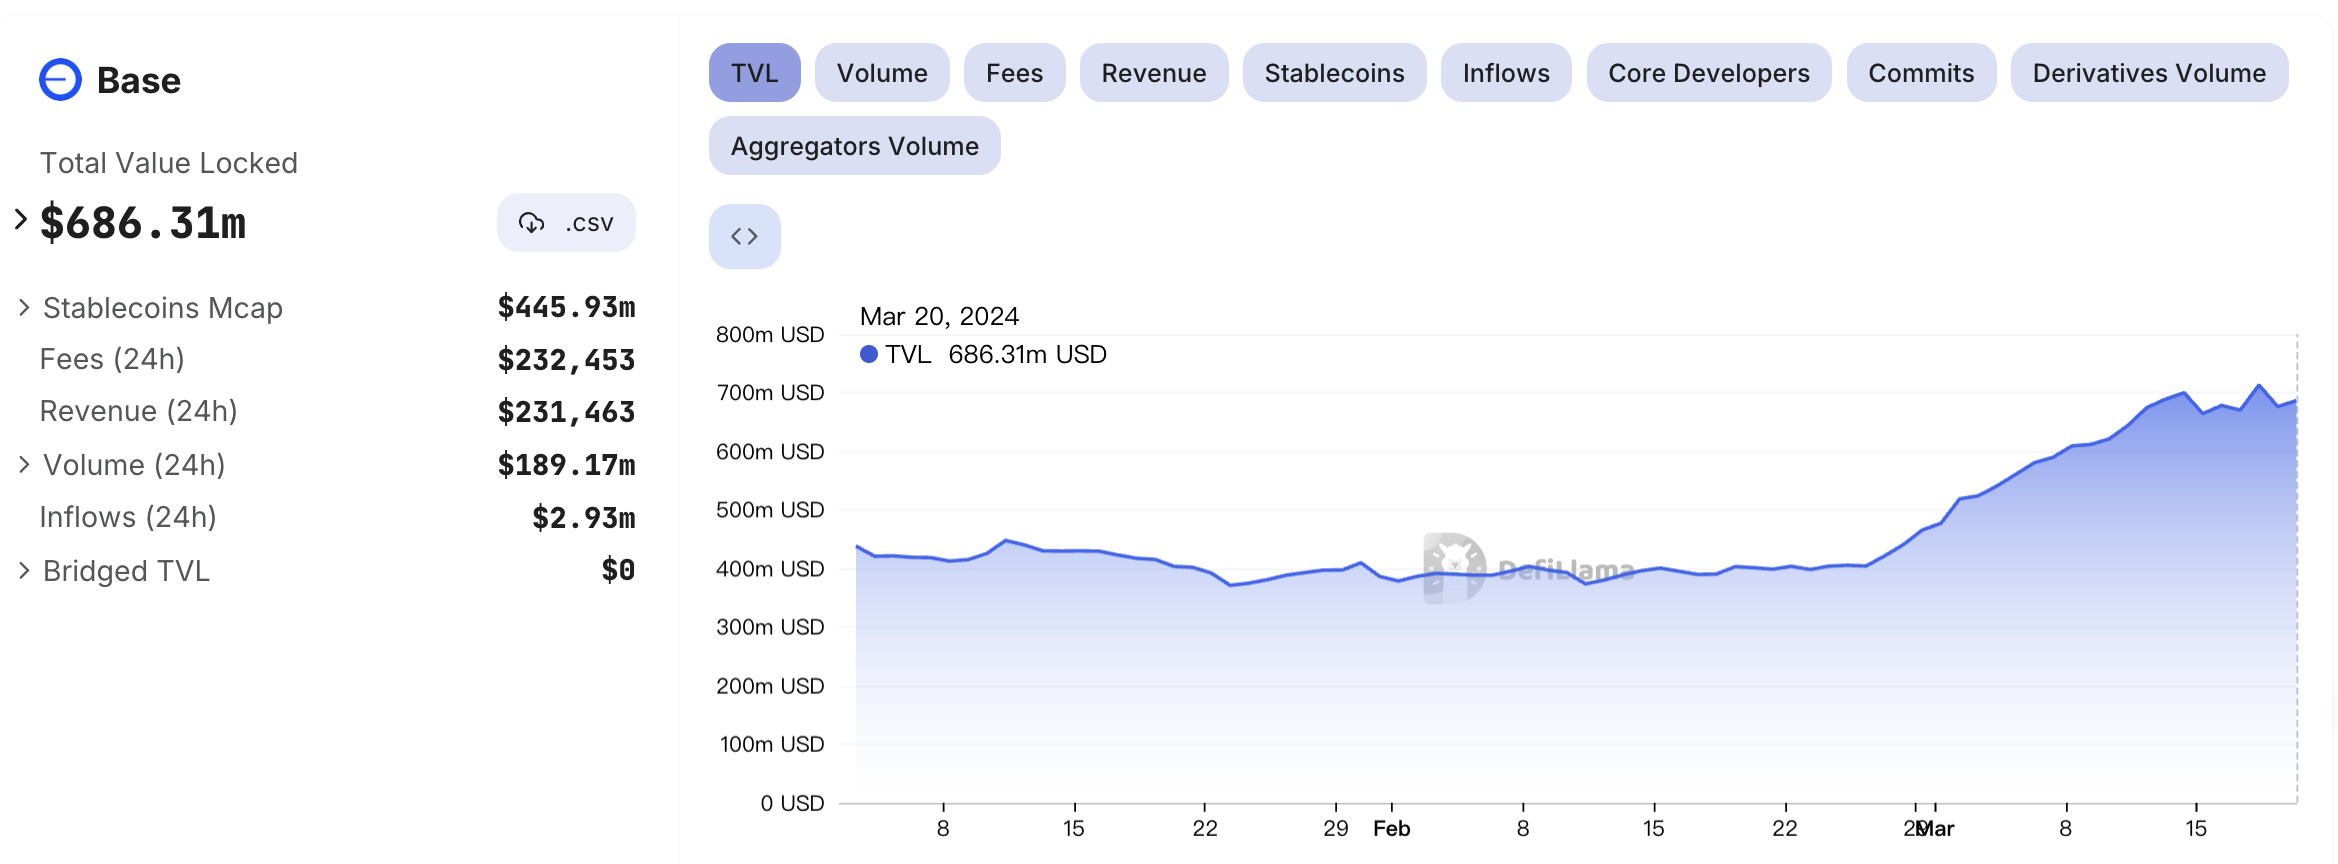Click the cloud download icon

coord(531,223)
